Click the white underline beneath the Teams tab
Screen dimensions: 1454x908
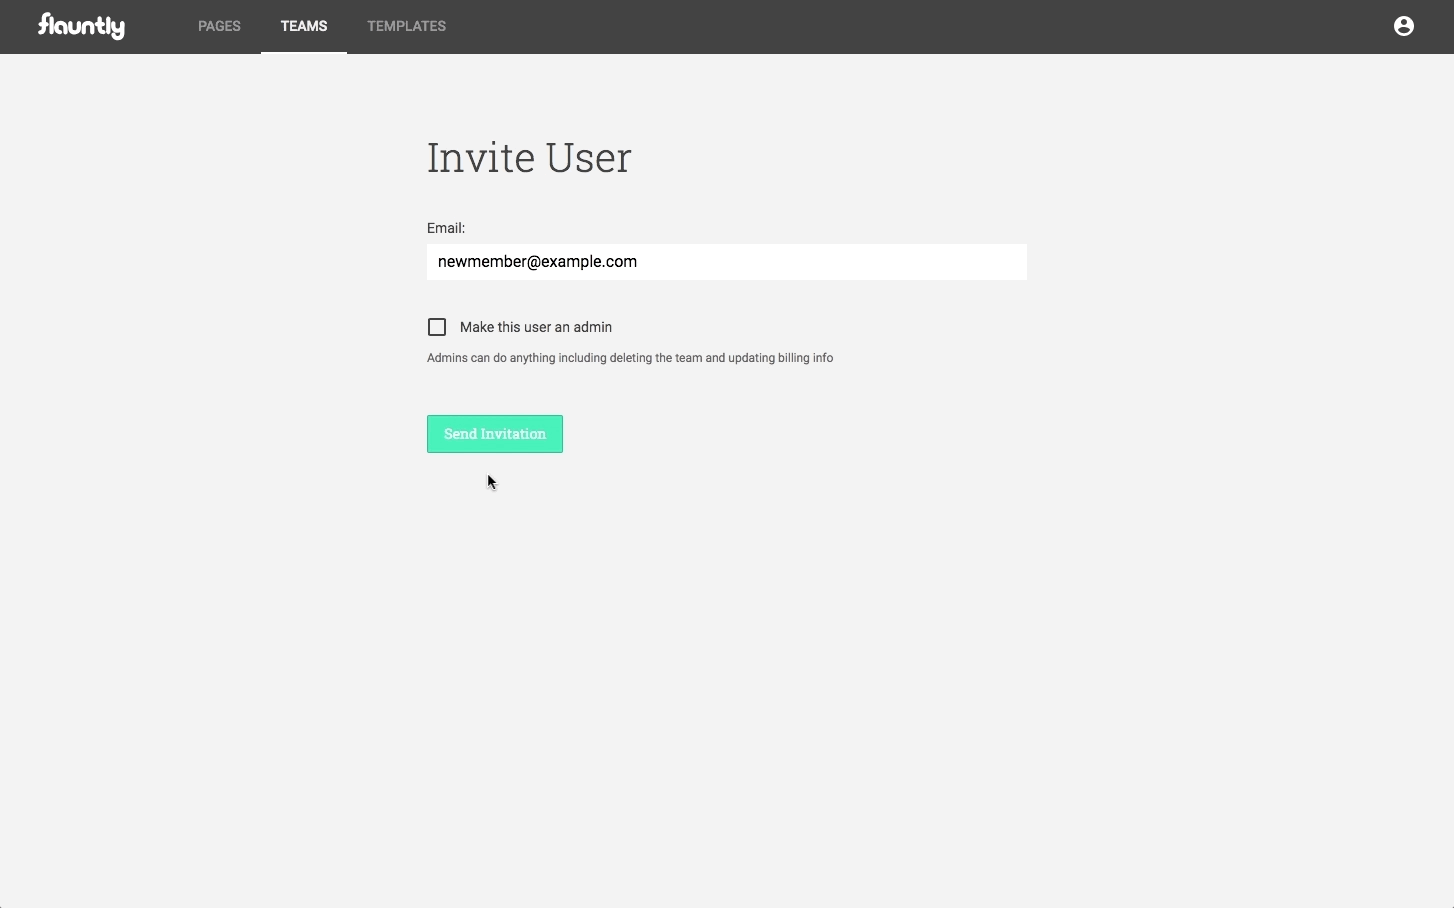(304, 52)
